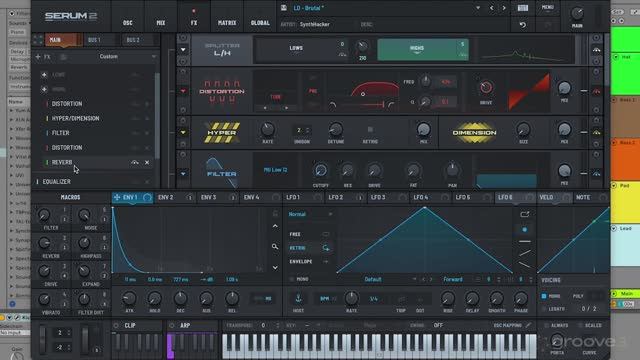Enable the Always portamento option
640x360 pixels.
tap(547, 326)
